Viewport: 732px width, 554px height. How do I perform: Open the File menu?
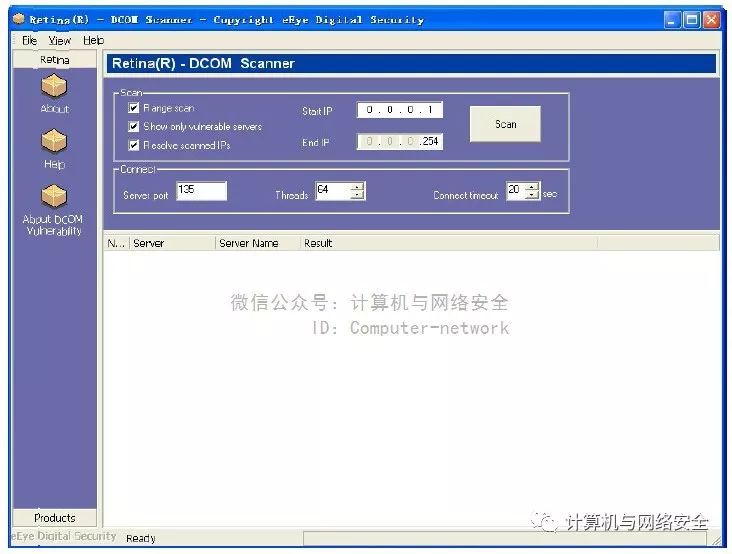pos(29,41)
